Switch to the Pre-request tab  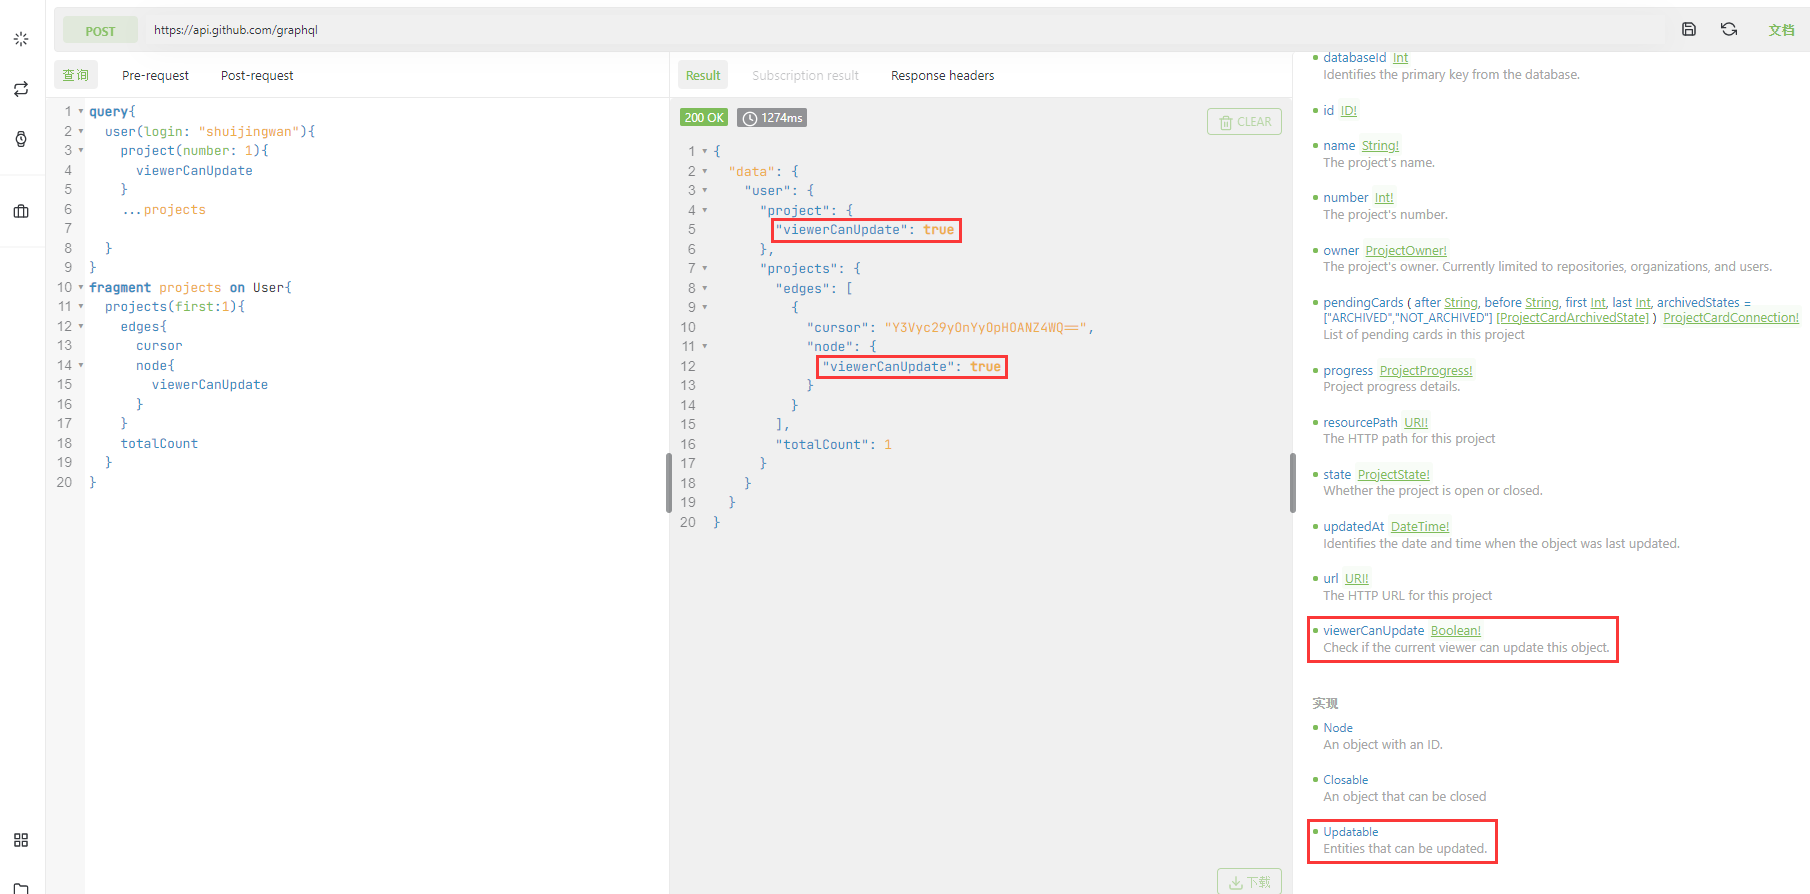point(155,75)
